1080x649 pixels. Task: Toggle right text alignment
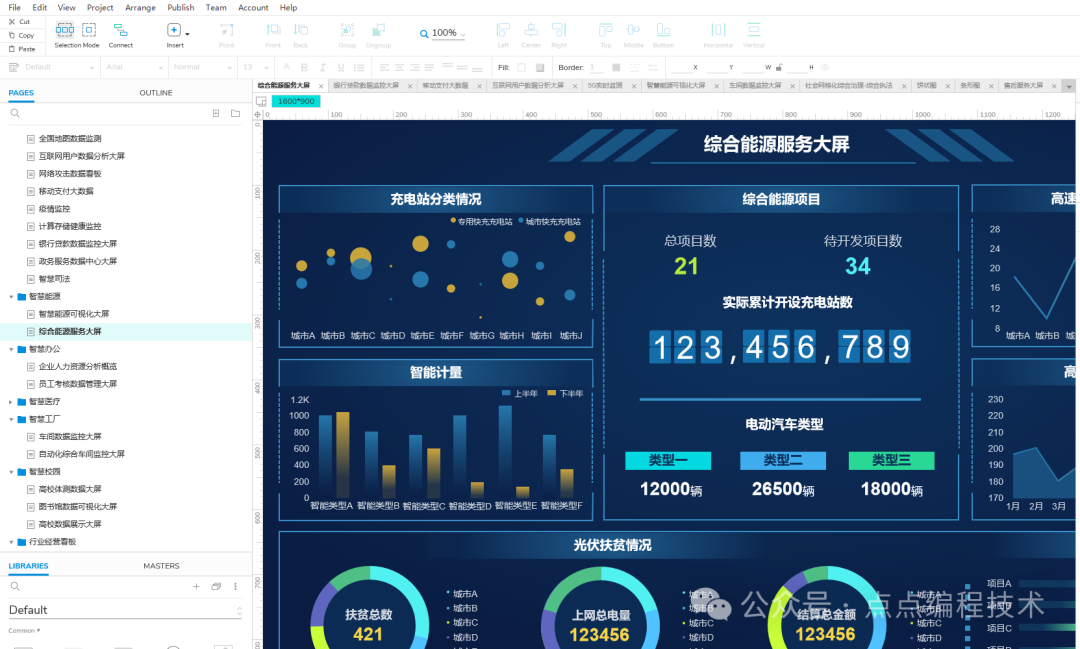tap(415, 68)
